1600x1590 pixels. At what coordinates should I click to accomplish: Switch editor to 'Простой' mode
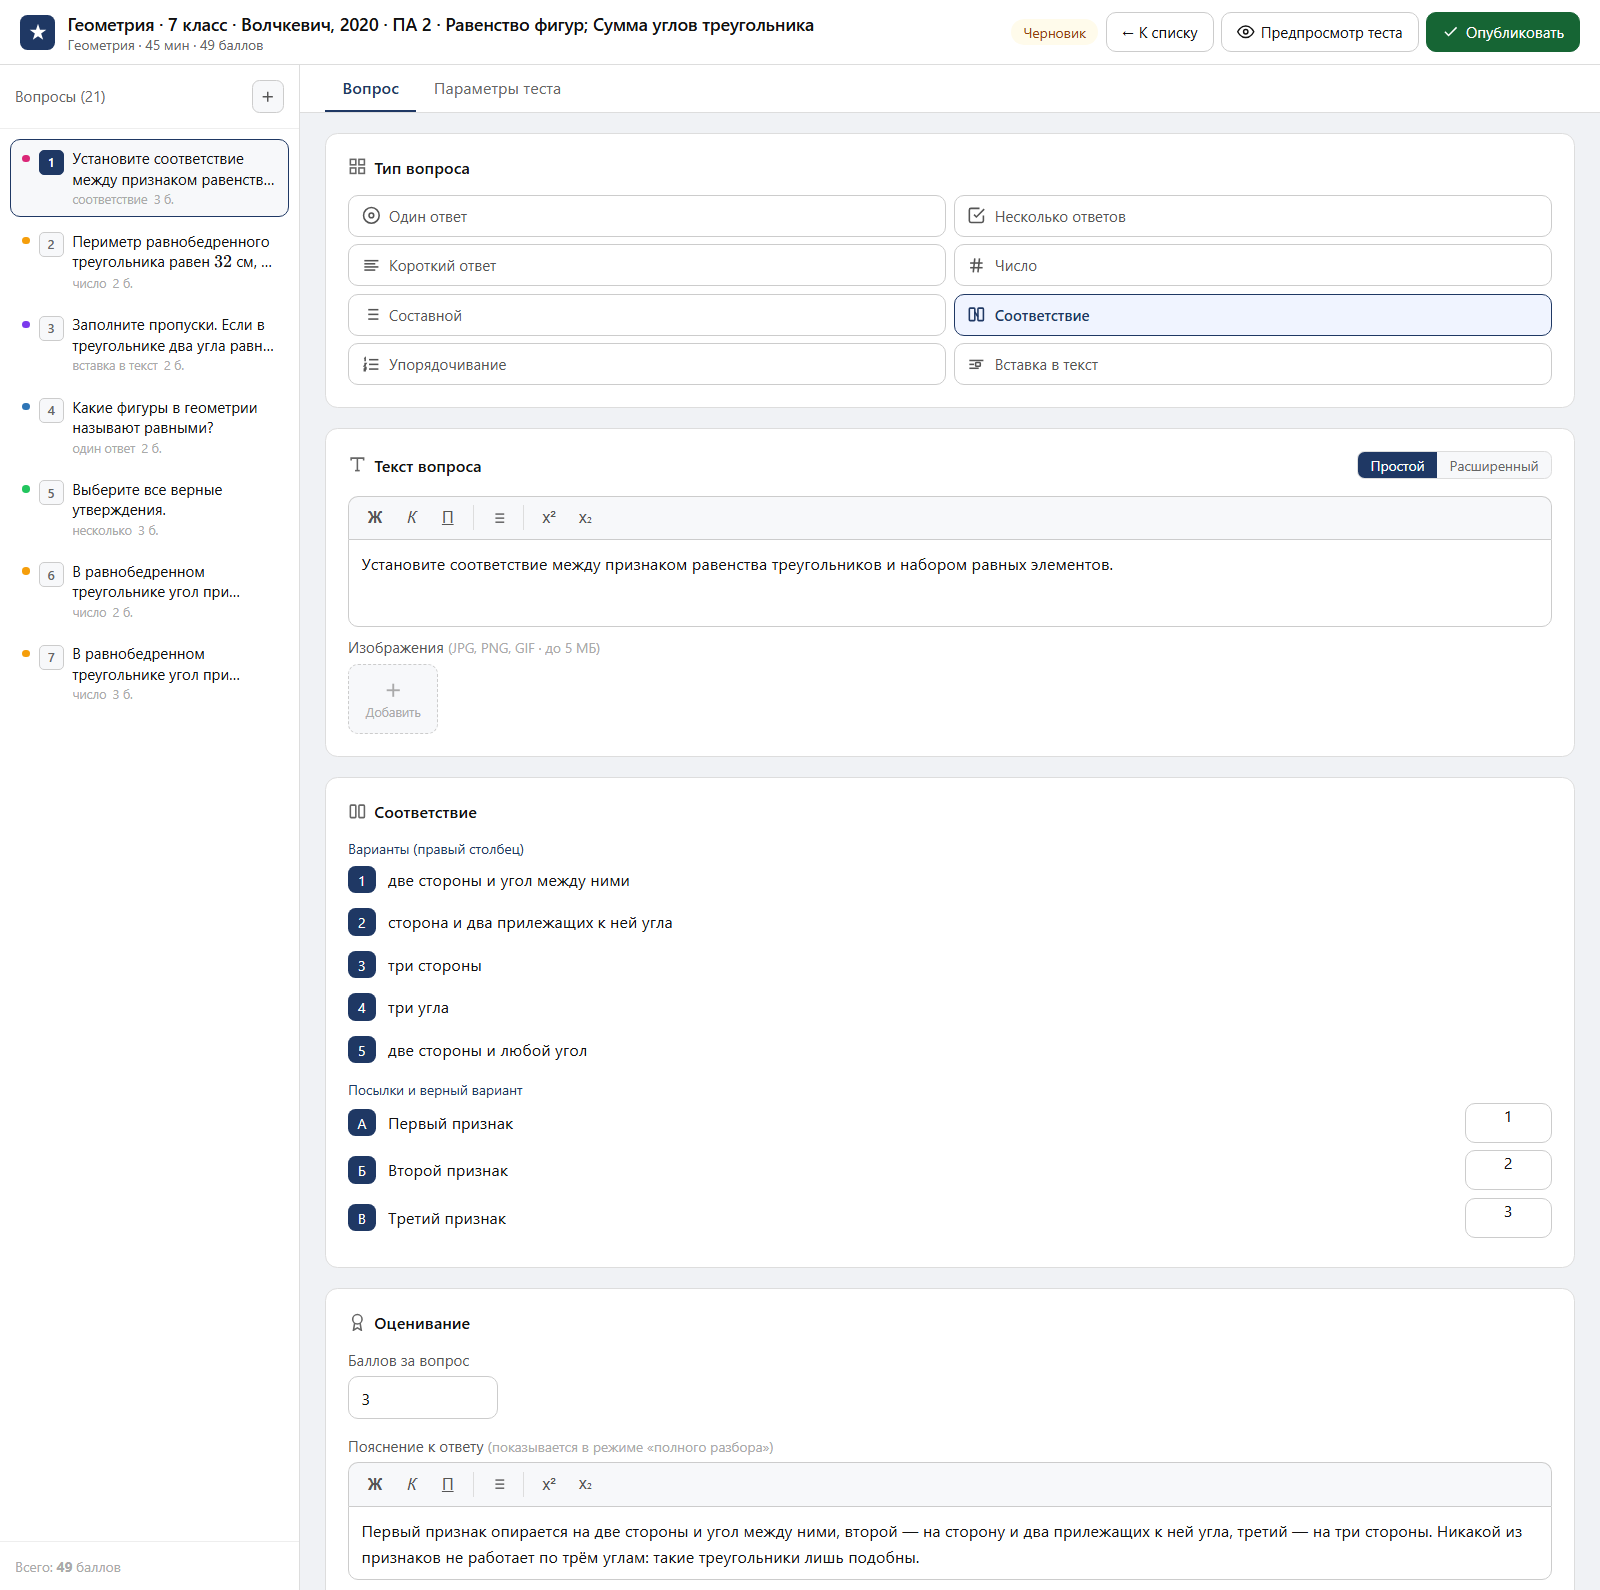1397,466
